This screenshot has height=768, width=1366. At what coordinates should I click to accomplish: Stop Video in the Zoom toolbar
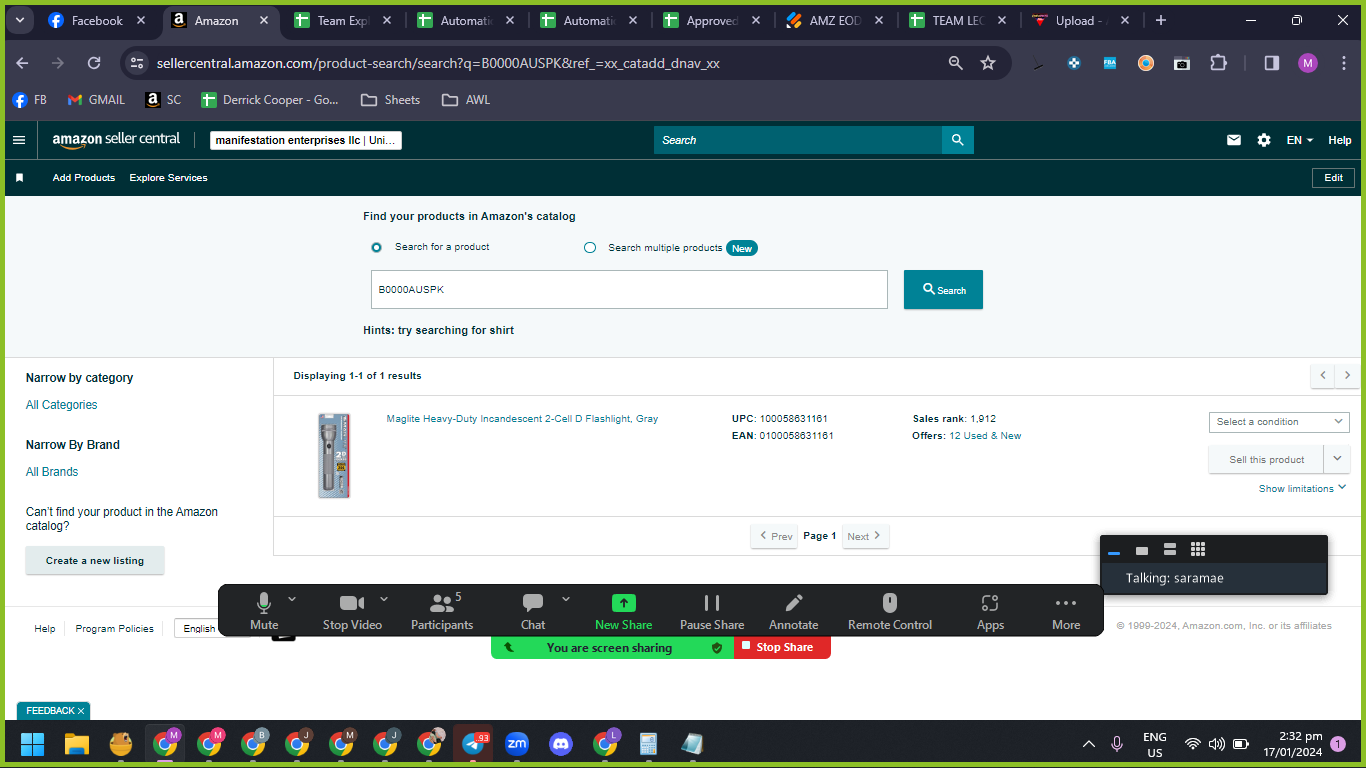352,610
